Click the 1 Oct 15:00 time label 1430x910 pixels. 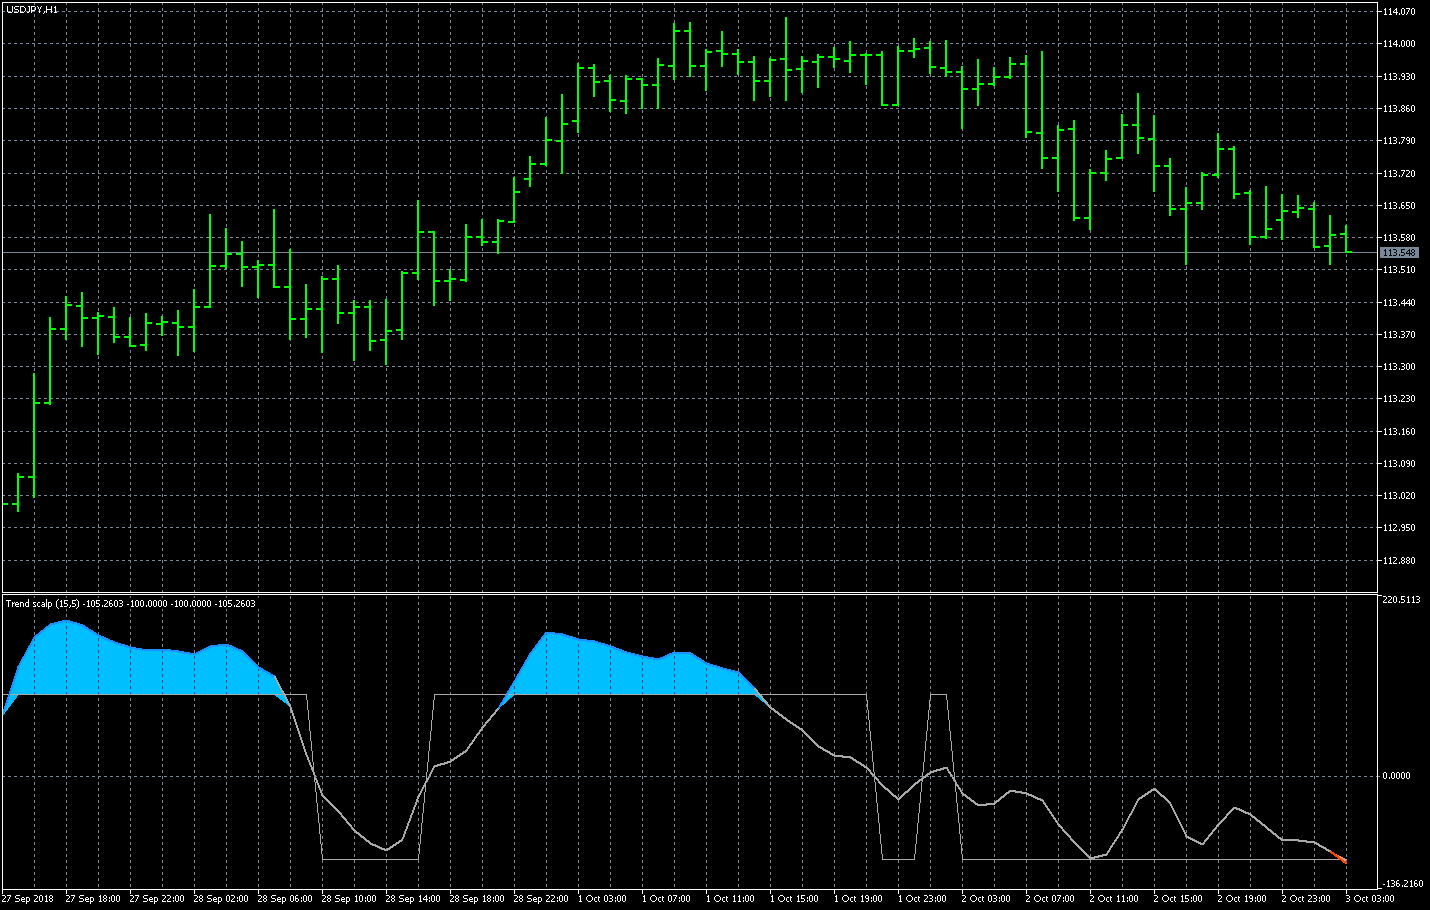click(x=797, y=899)
